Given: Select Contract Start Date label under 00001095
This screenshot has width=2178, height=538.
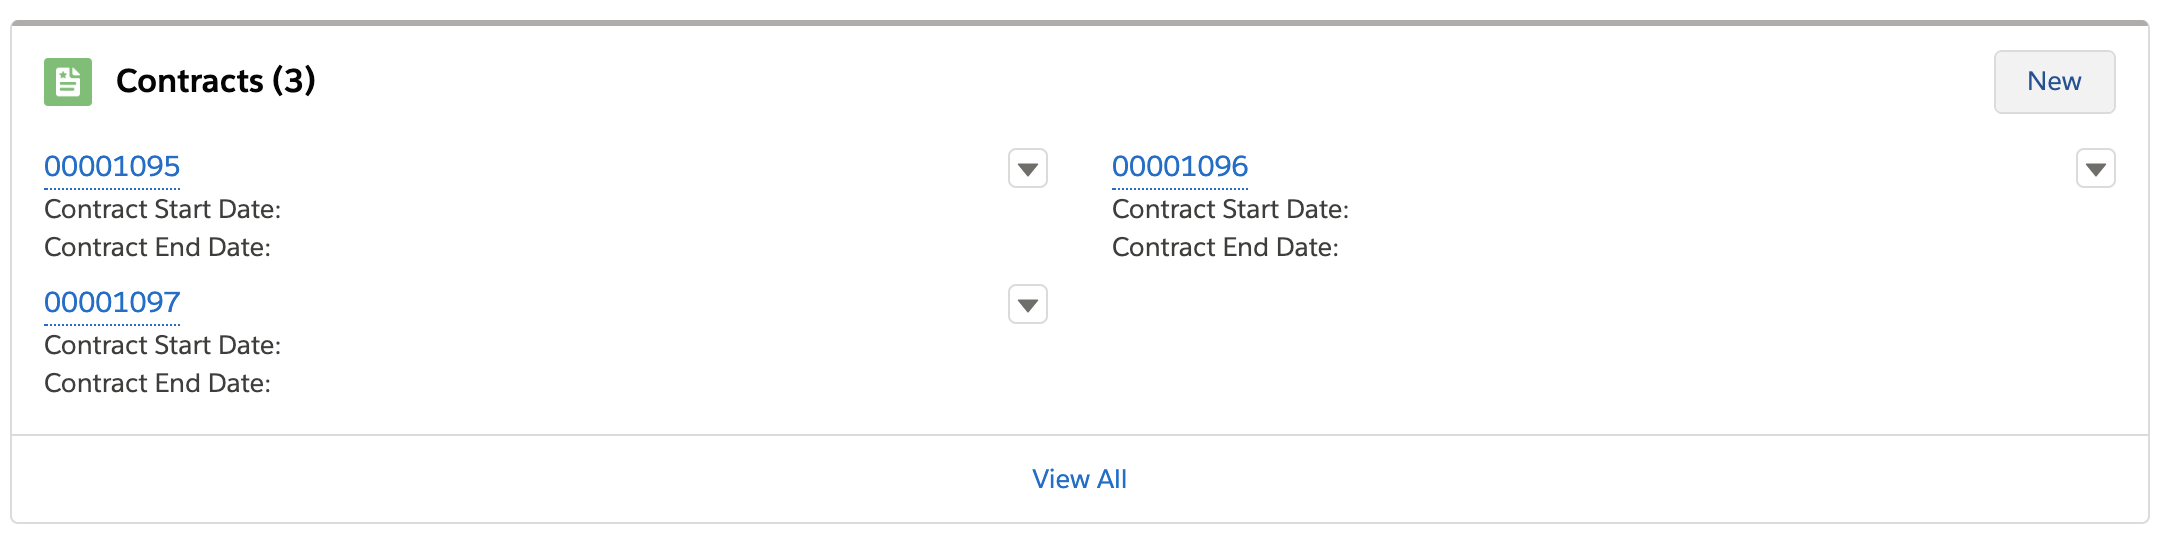Looking at the screenshot, I should pos(163,209).
